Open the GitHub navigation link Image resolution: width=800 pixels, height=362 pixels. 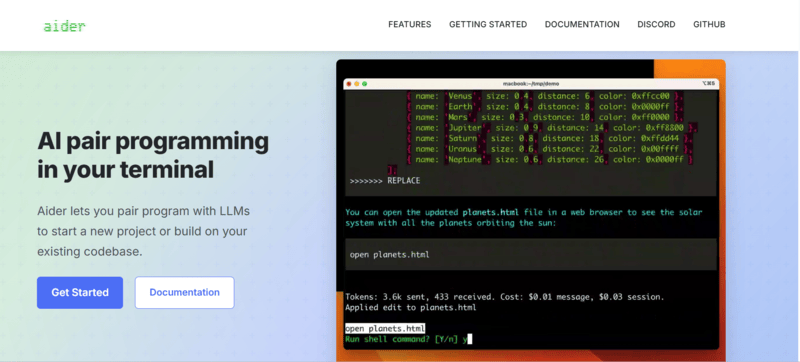[x=709, y=24]
